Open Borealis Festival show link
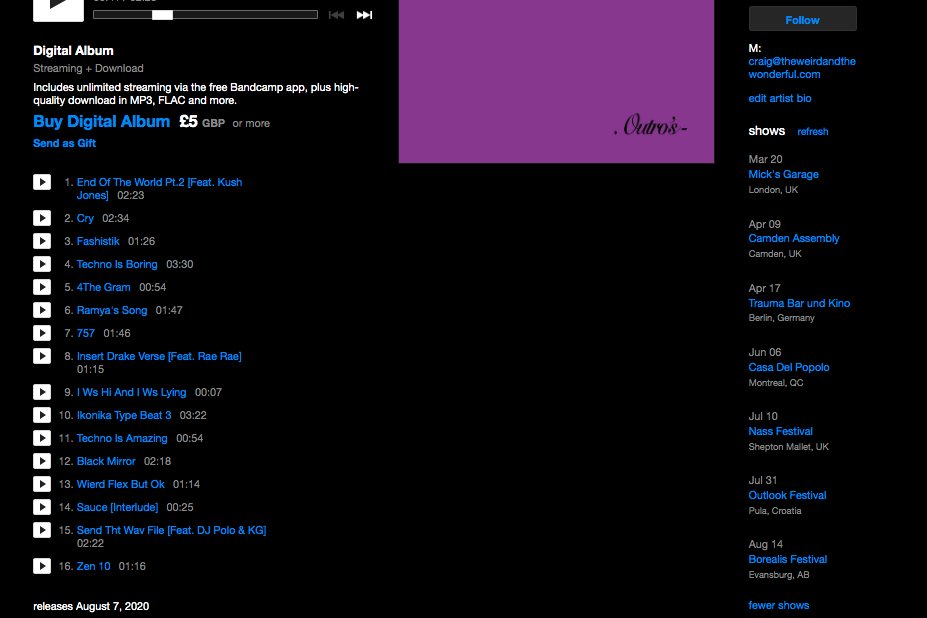Screen dimensions: 927x618 coord(787,559)
